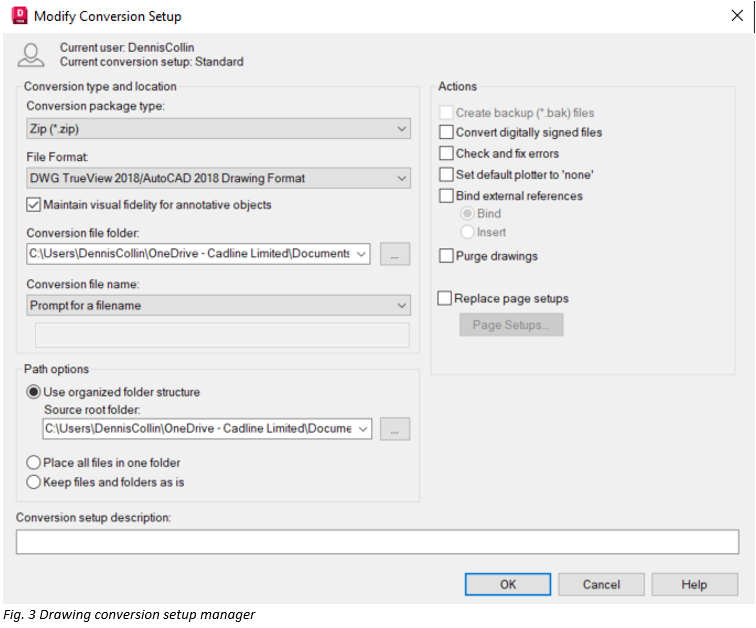
Task: Click 'Current conversion setup: Standard' text
Action: pyautogui.click(x=151, y=62)
